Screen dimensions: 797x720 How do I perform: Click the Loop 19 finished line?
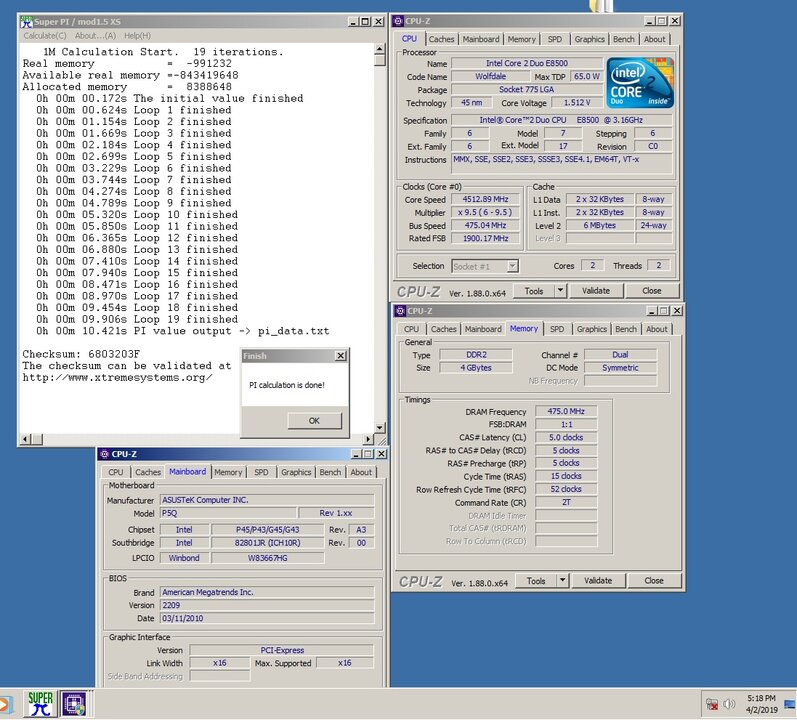[x=137, y=320]
